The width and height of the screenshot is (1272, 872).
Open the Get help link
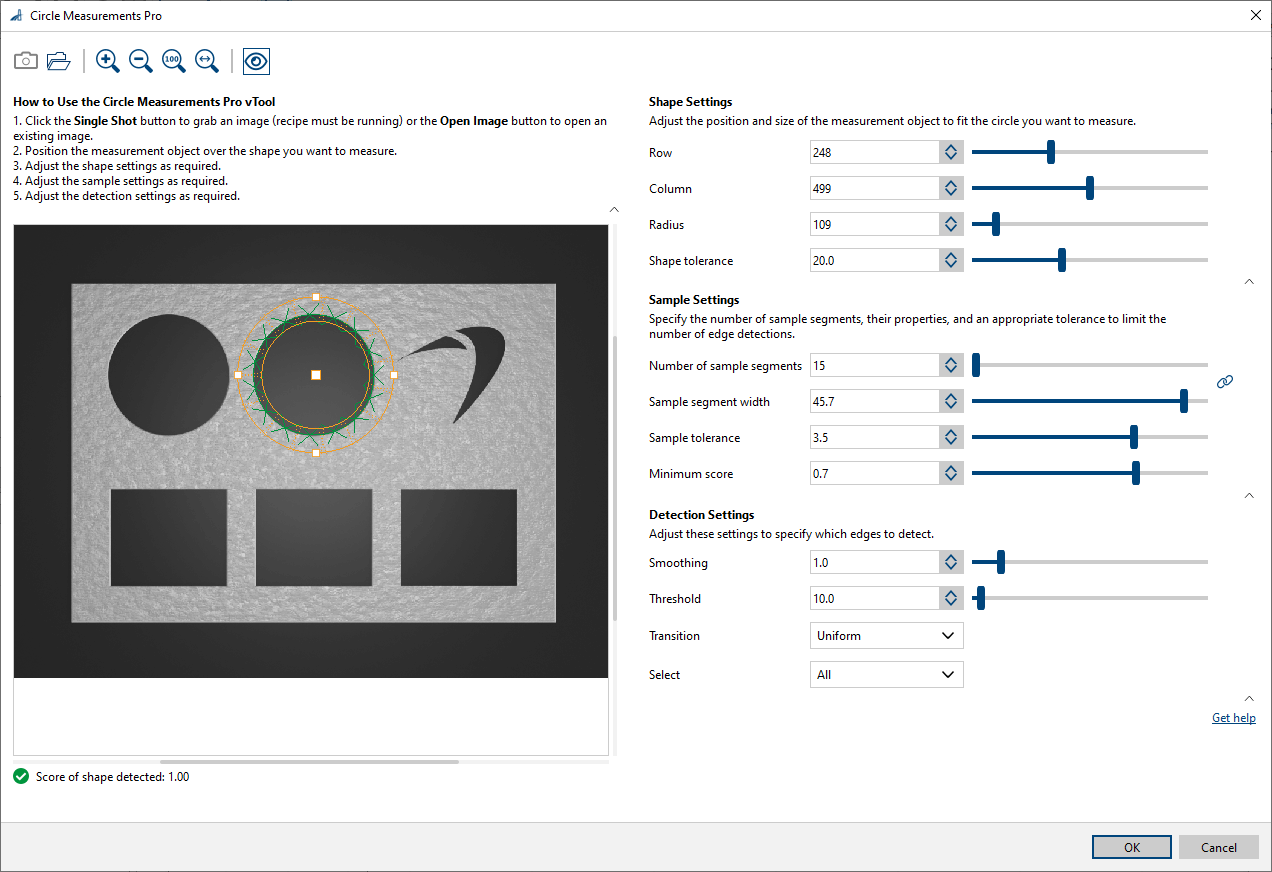[x=1234, y=718]
